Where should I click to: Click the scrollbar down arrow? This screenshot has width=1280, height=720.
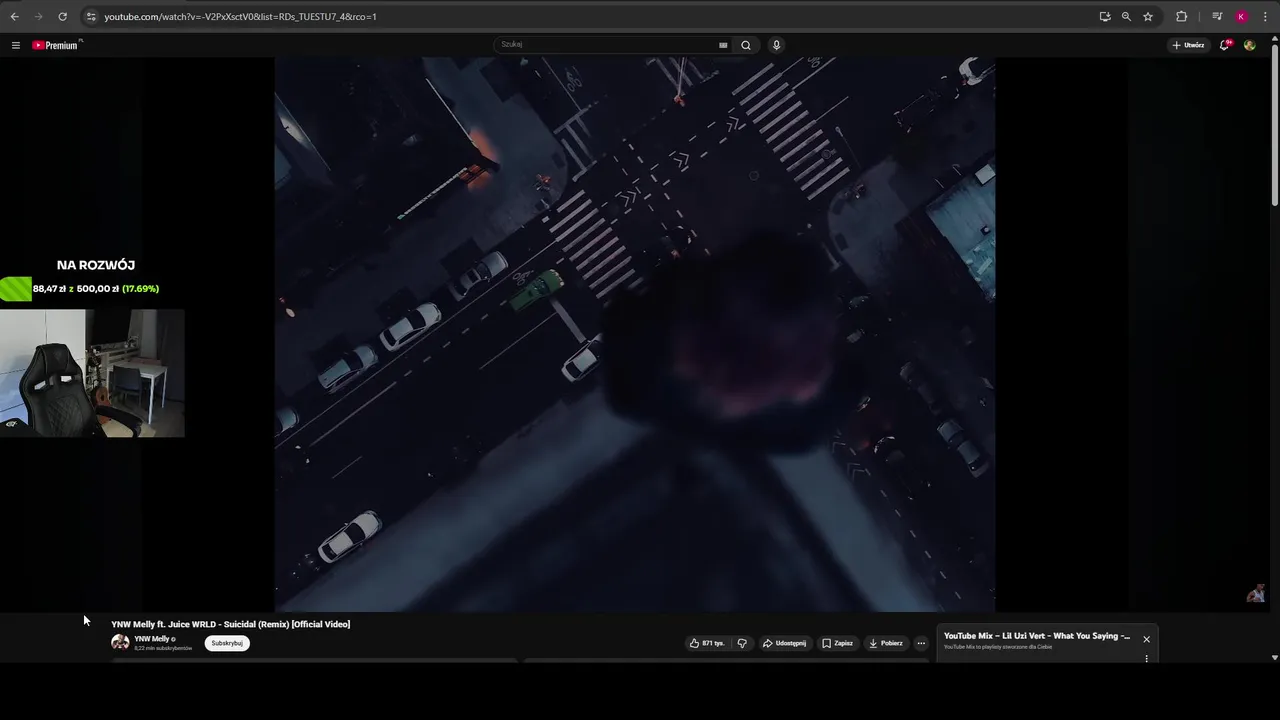pos(1275,657)
